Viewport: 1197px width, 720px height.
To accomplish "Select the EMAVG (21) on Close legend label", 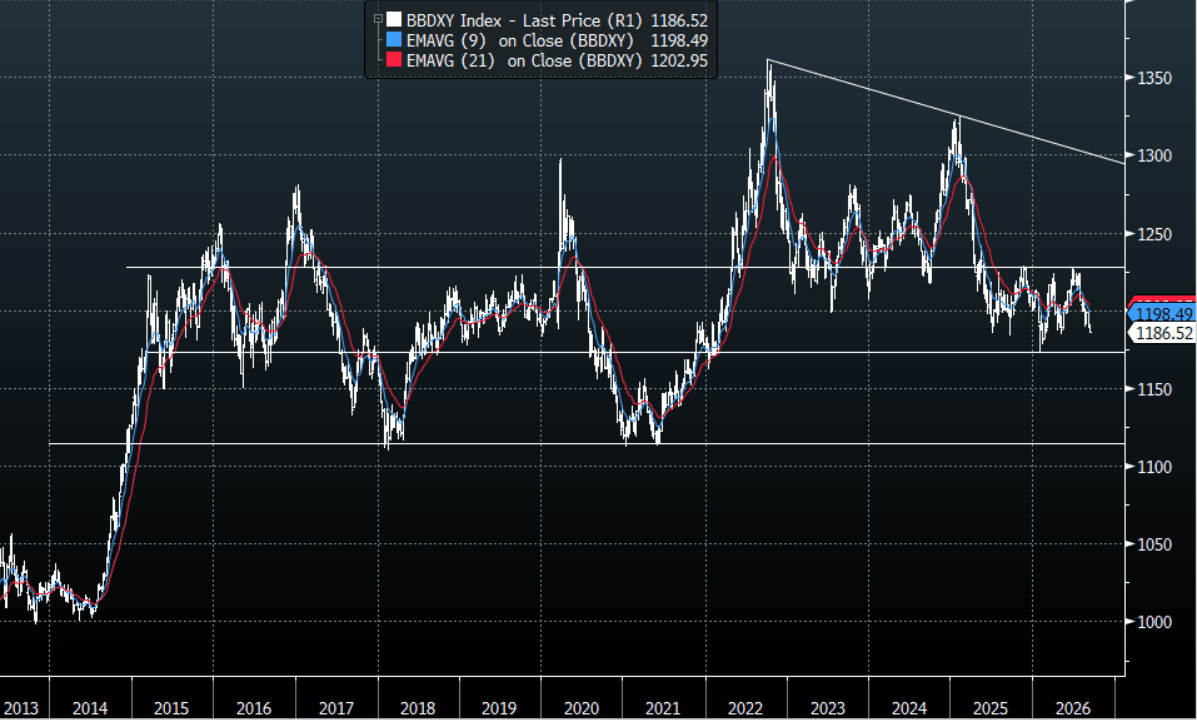I will coord(524,60).
